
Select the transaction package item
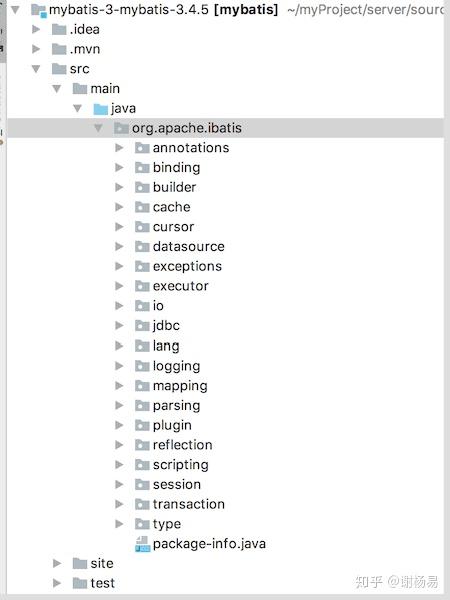click(189, 504)
